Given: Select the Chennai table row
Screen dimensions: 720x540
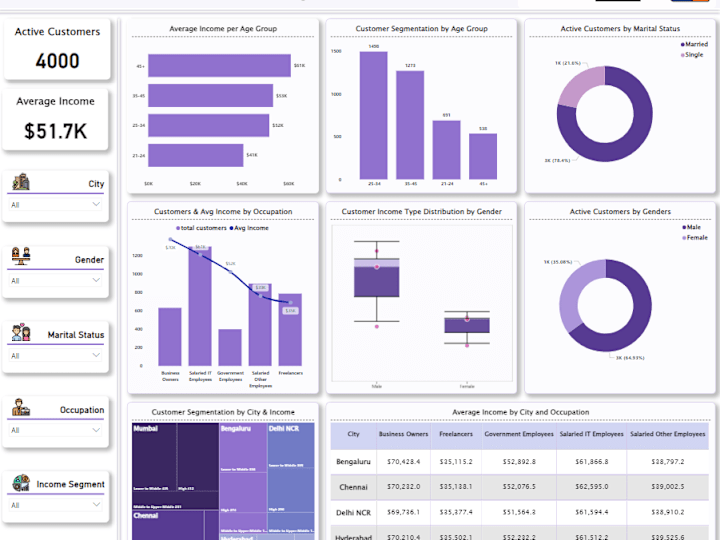Looking at the screenshot, I should (x=519, y=487).
